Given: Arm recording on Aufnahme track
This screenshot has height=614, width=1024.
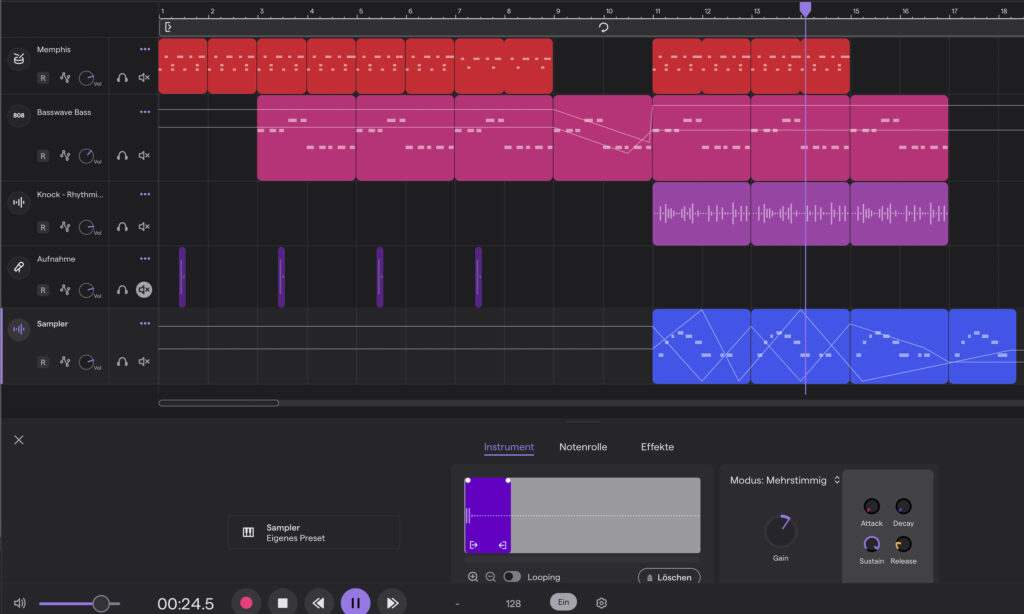Looking at the screenshot, I should tap(43, 290).
